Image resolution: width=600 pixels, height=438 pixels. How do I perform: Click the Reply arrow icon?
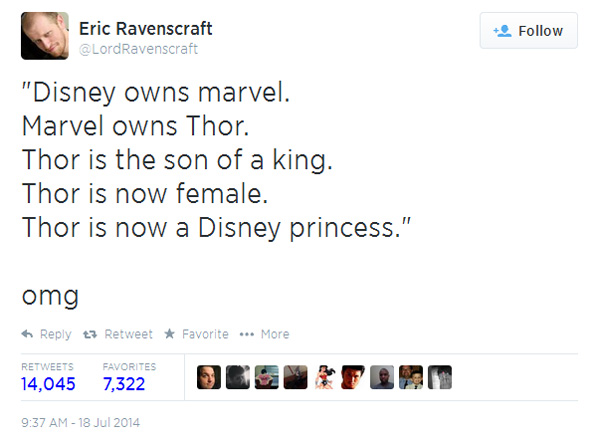28,334
